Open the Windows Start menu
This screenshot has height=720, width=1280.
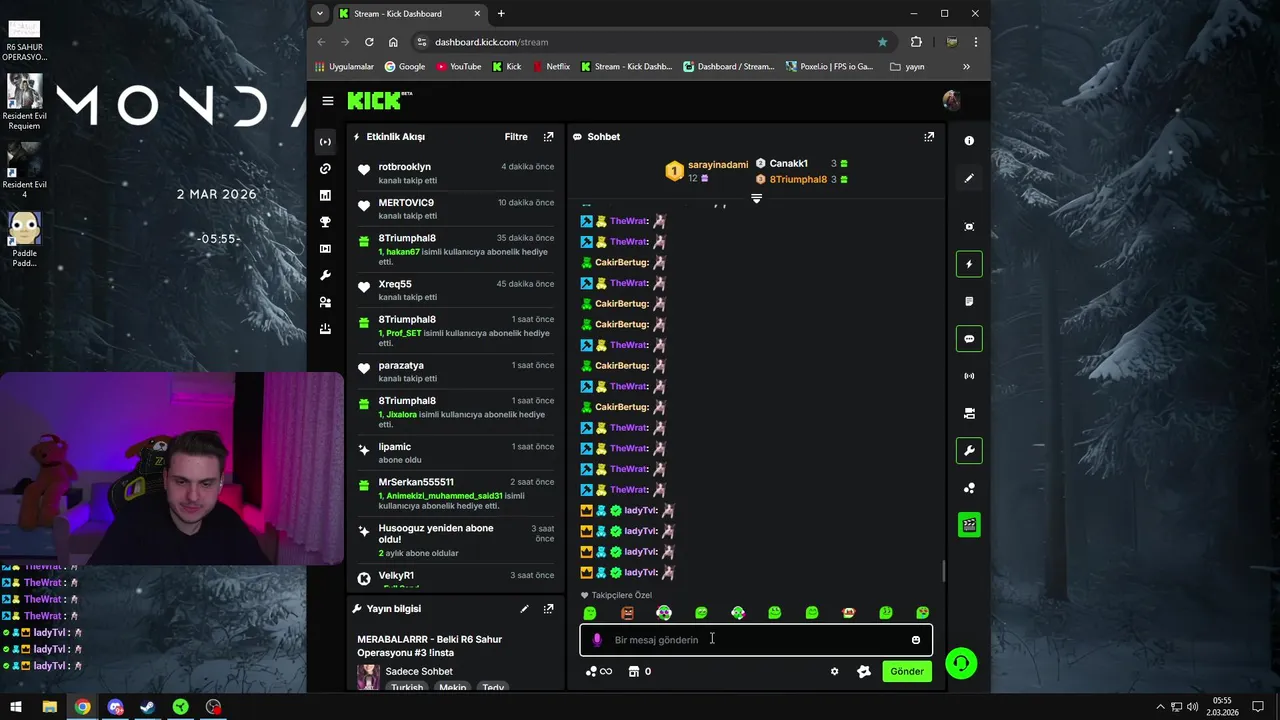[x=16, y=707]
